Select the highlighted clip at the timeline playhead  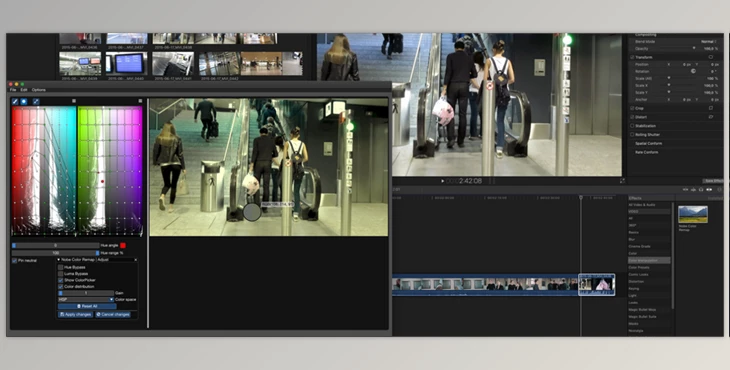(596, 285)
